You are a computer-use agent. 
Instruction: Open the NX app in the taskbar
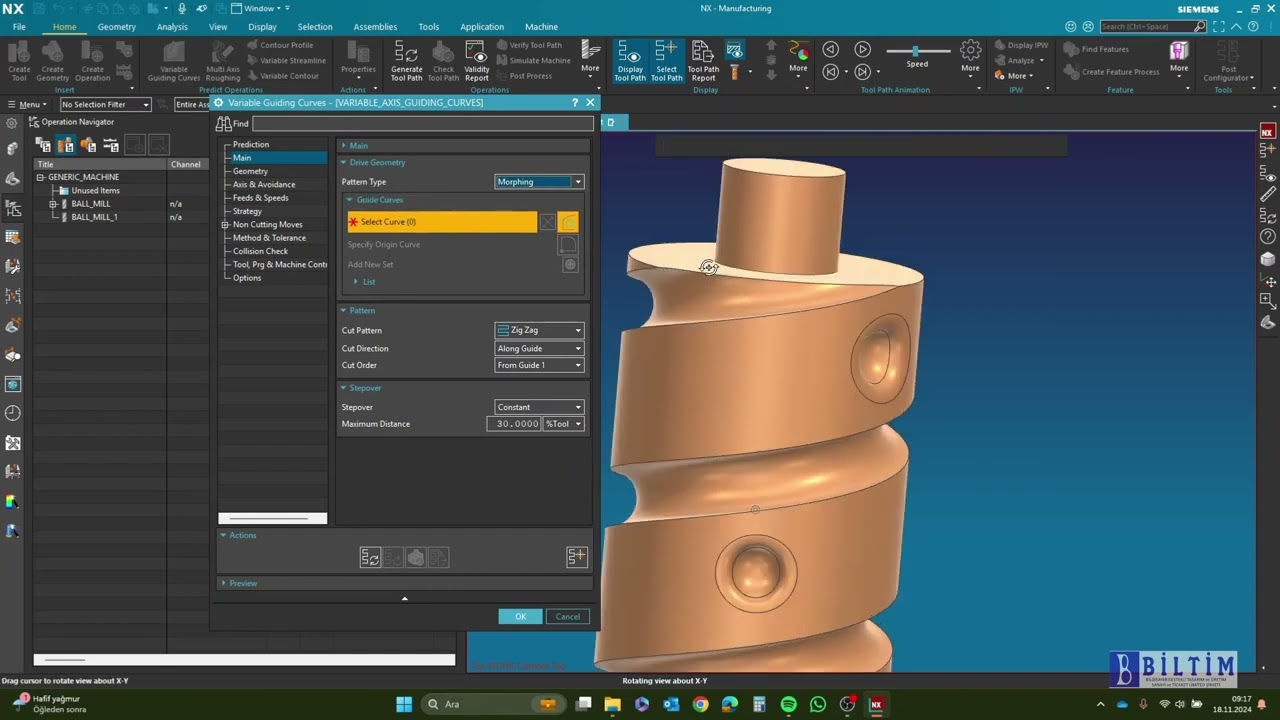(x=876, y=704)
